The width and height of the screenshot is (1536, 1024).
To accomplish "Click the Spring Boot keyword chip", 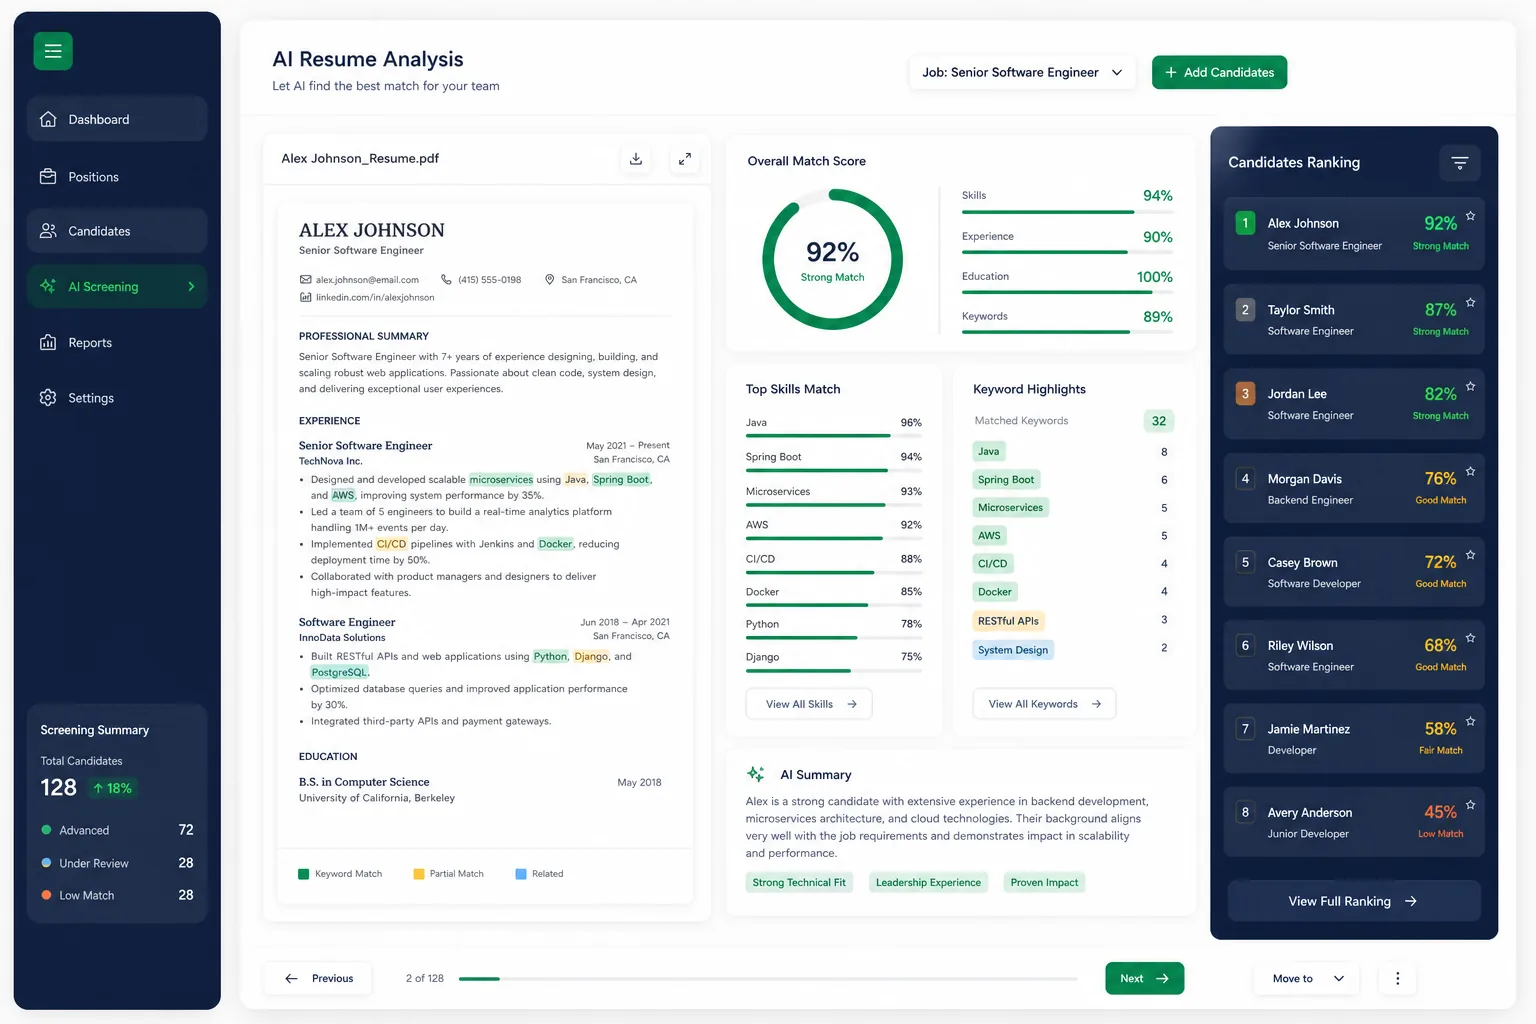I will 1006,480.
